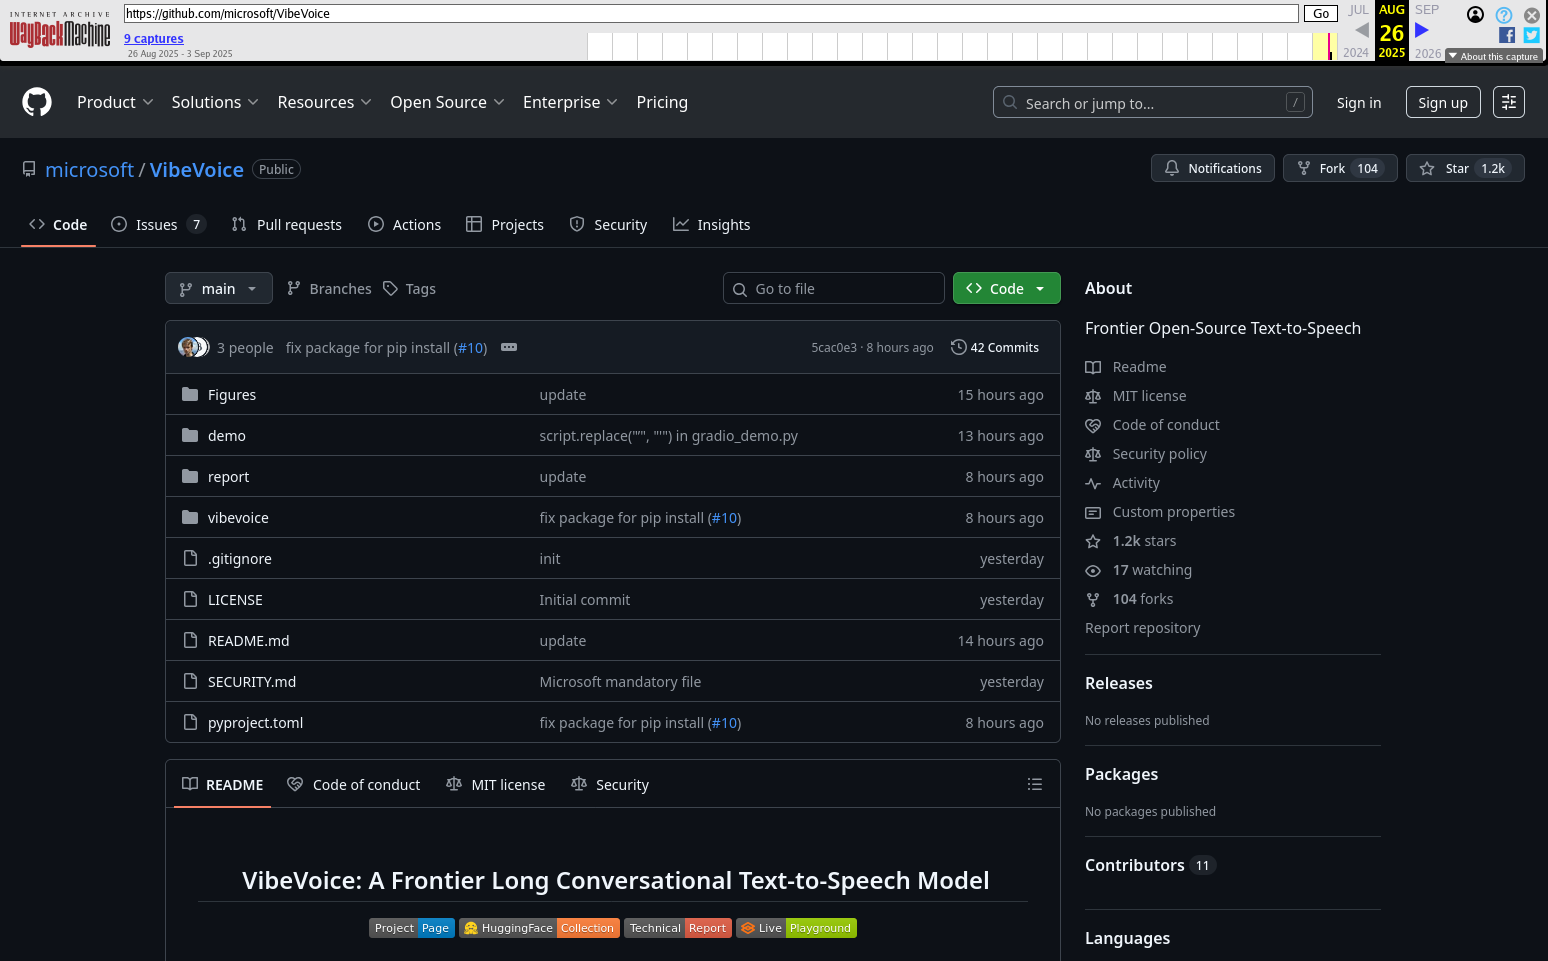Open the Wayback Machine help icon
This screenshot has height=961, width=1548.
click(x=1504, y=15)
